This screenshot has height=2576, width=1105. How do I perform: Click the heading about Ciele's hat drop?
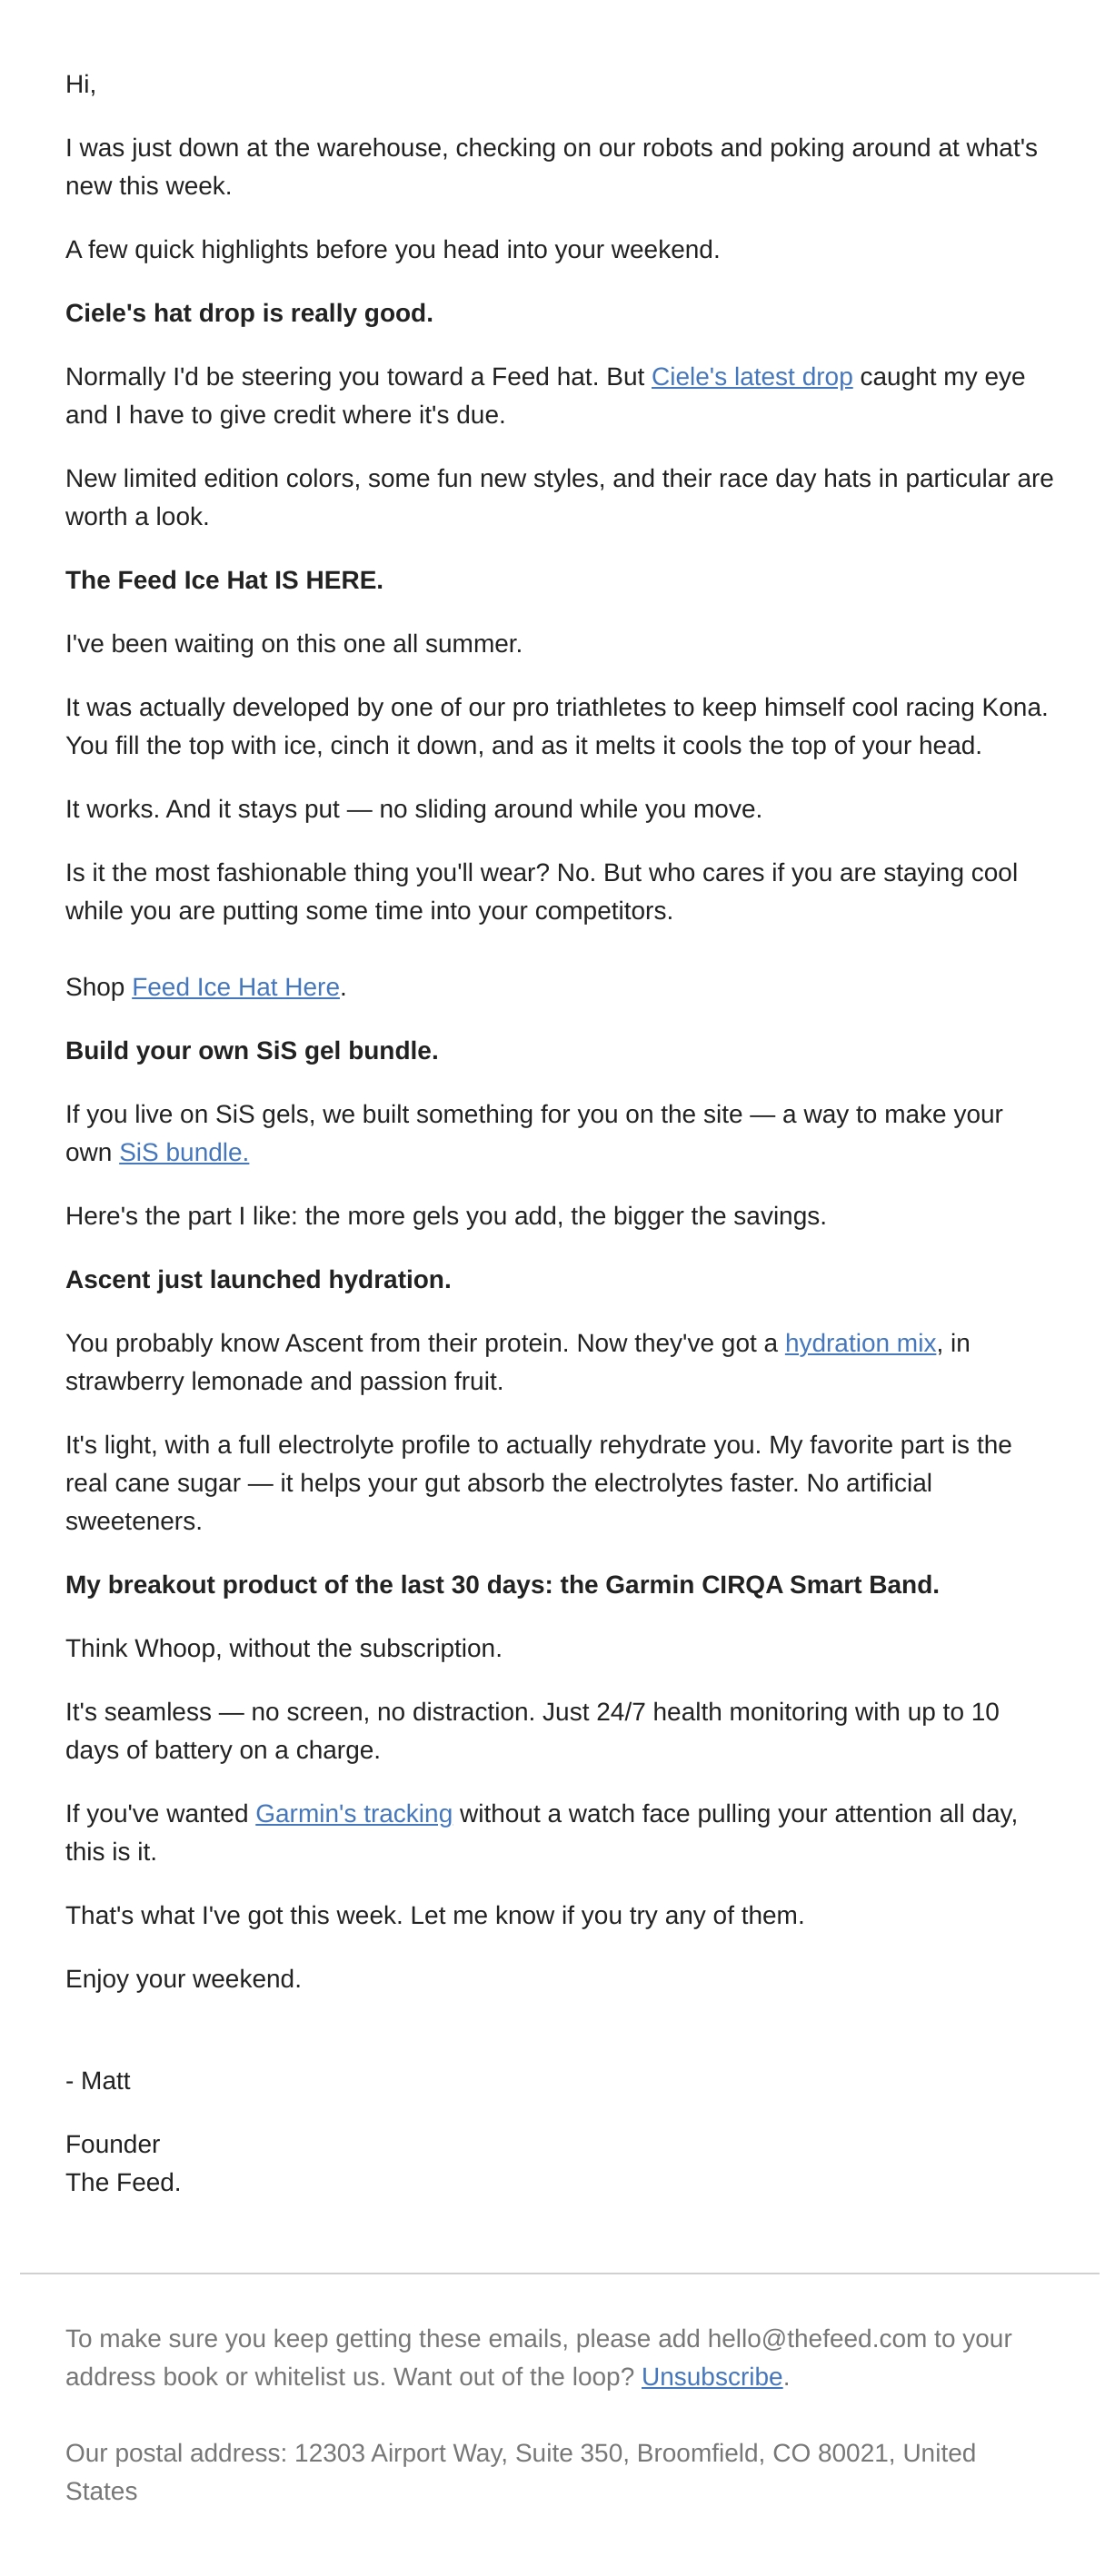tap(249, 313)
